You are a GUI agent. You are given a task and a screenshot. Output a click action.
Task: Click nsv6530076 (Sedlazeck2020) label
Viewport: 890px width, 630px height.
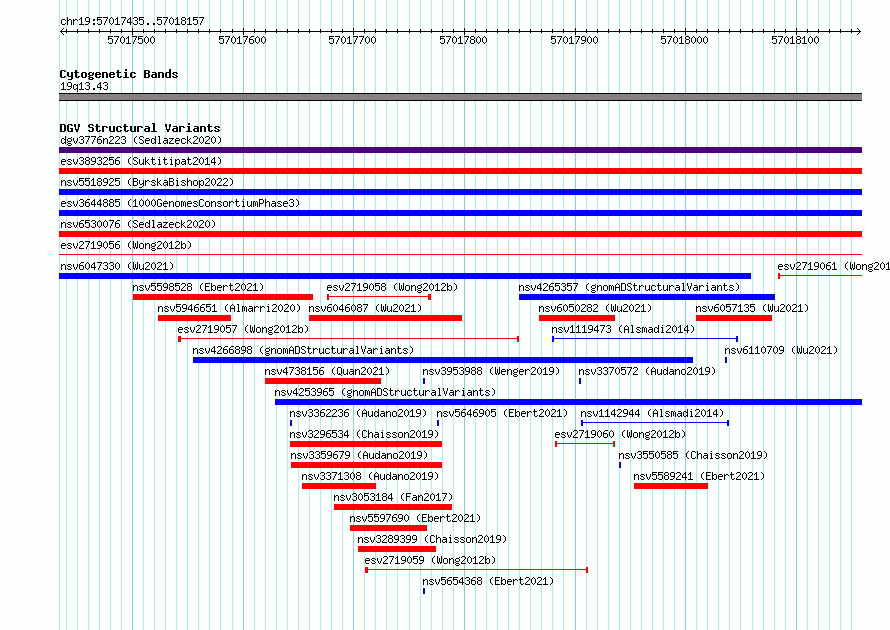click(138, 224)
